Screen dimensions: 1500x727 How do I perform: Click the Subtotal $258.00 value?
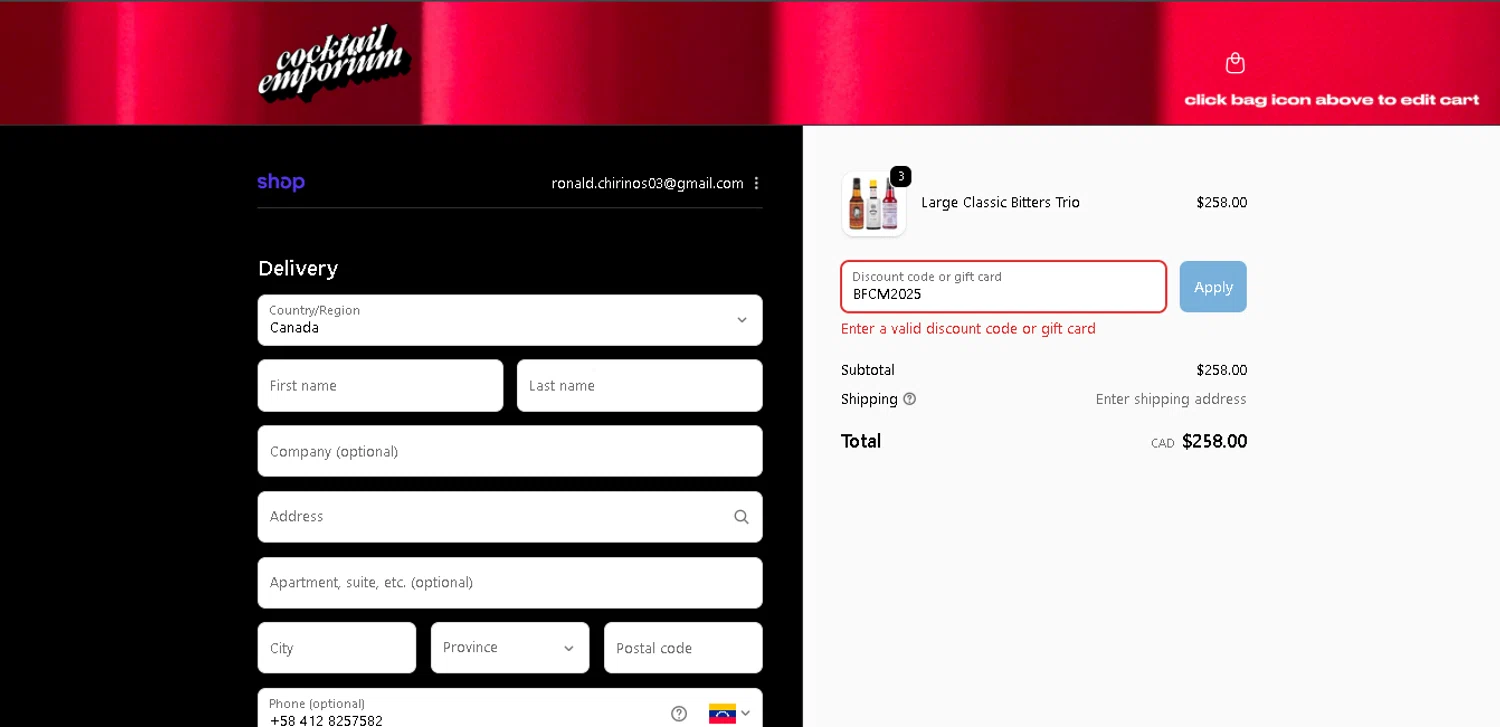click(x=1221, y=370)
